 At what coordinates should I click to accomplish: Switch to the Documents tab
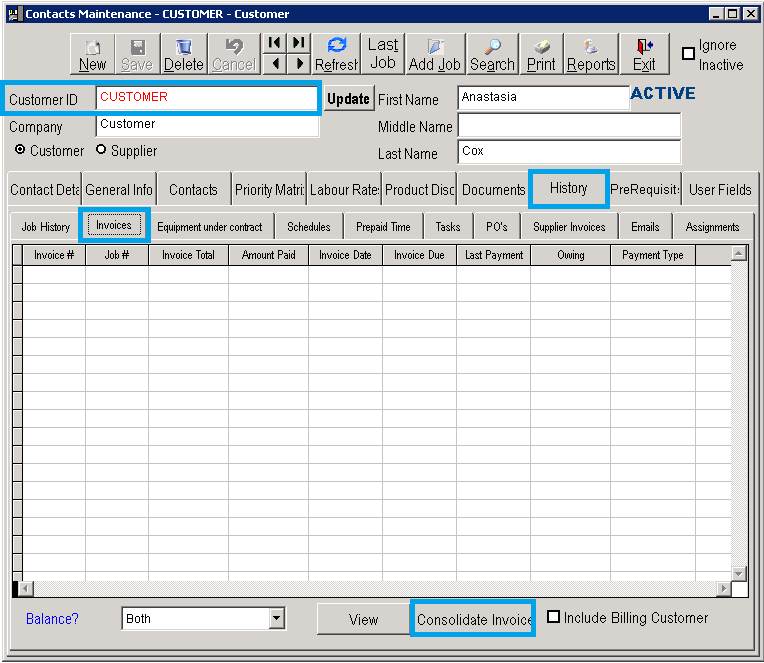[493, 190]
